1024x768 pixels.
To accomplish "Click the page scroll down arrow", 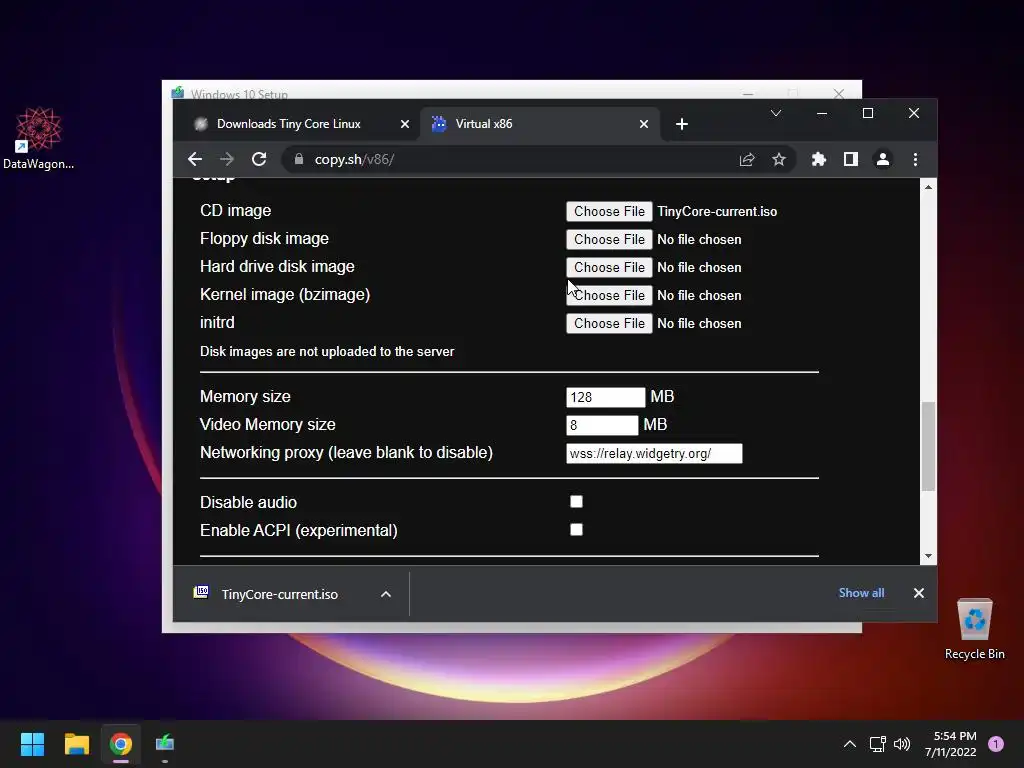I will point(928,556).
